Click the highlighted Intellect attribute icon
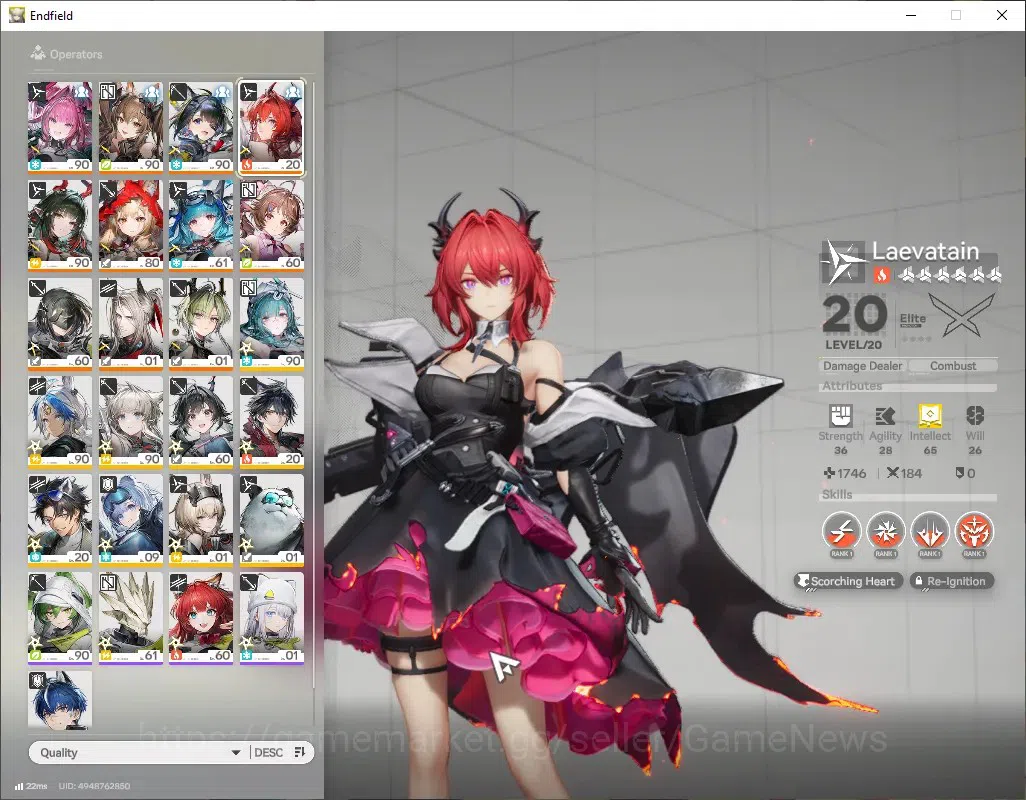Screen dimensions: 1026x800 (930, 415)
